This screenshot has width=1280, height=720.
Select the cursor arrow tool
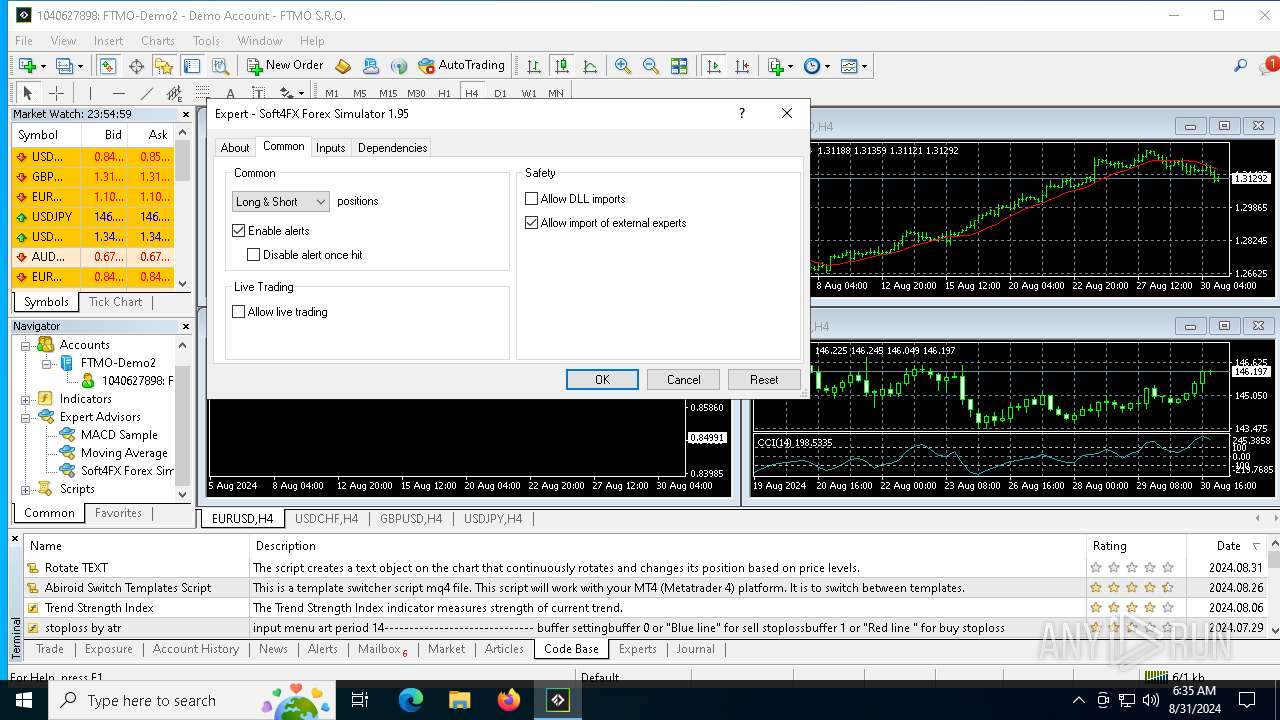tap(28, 93)
